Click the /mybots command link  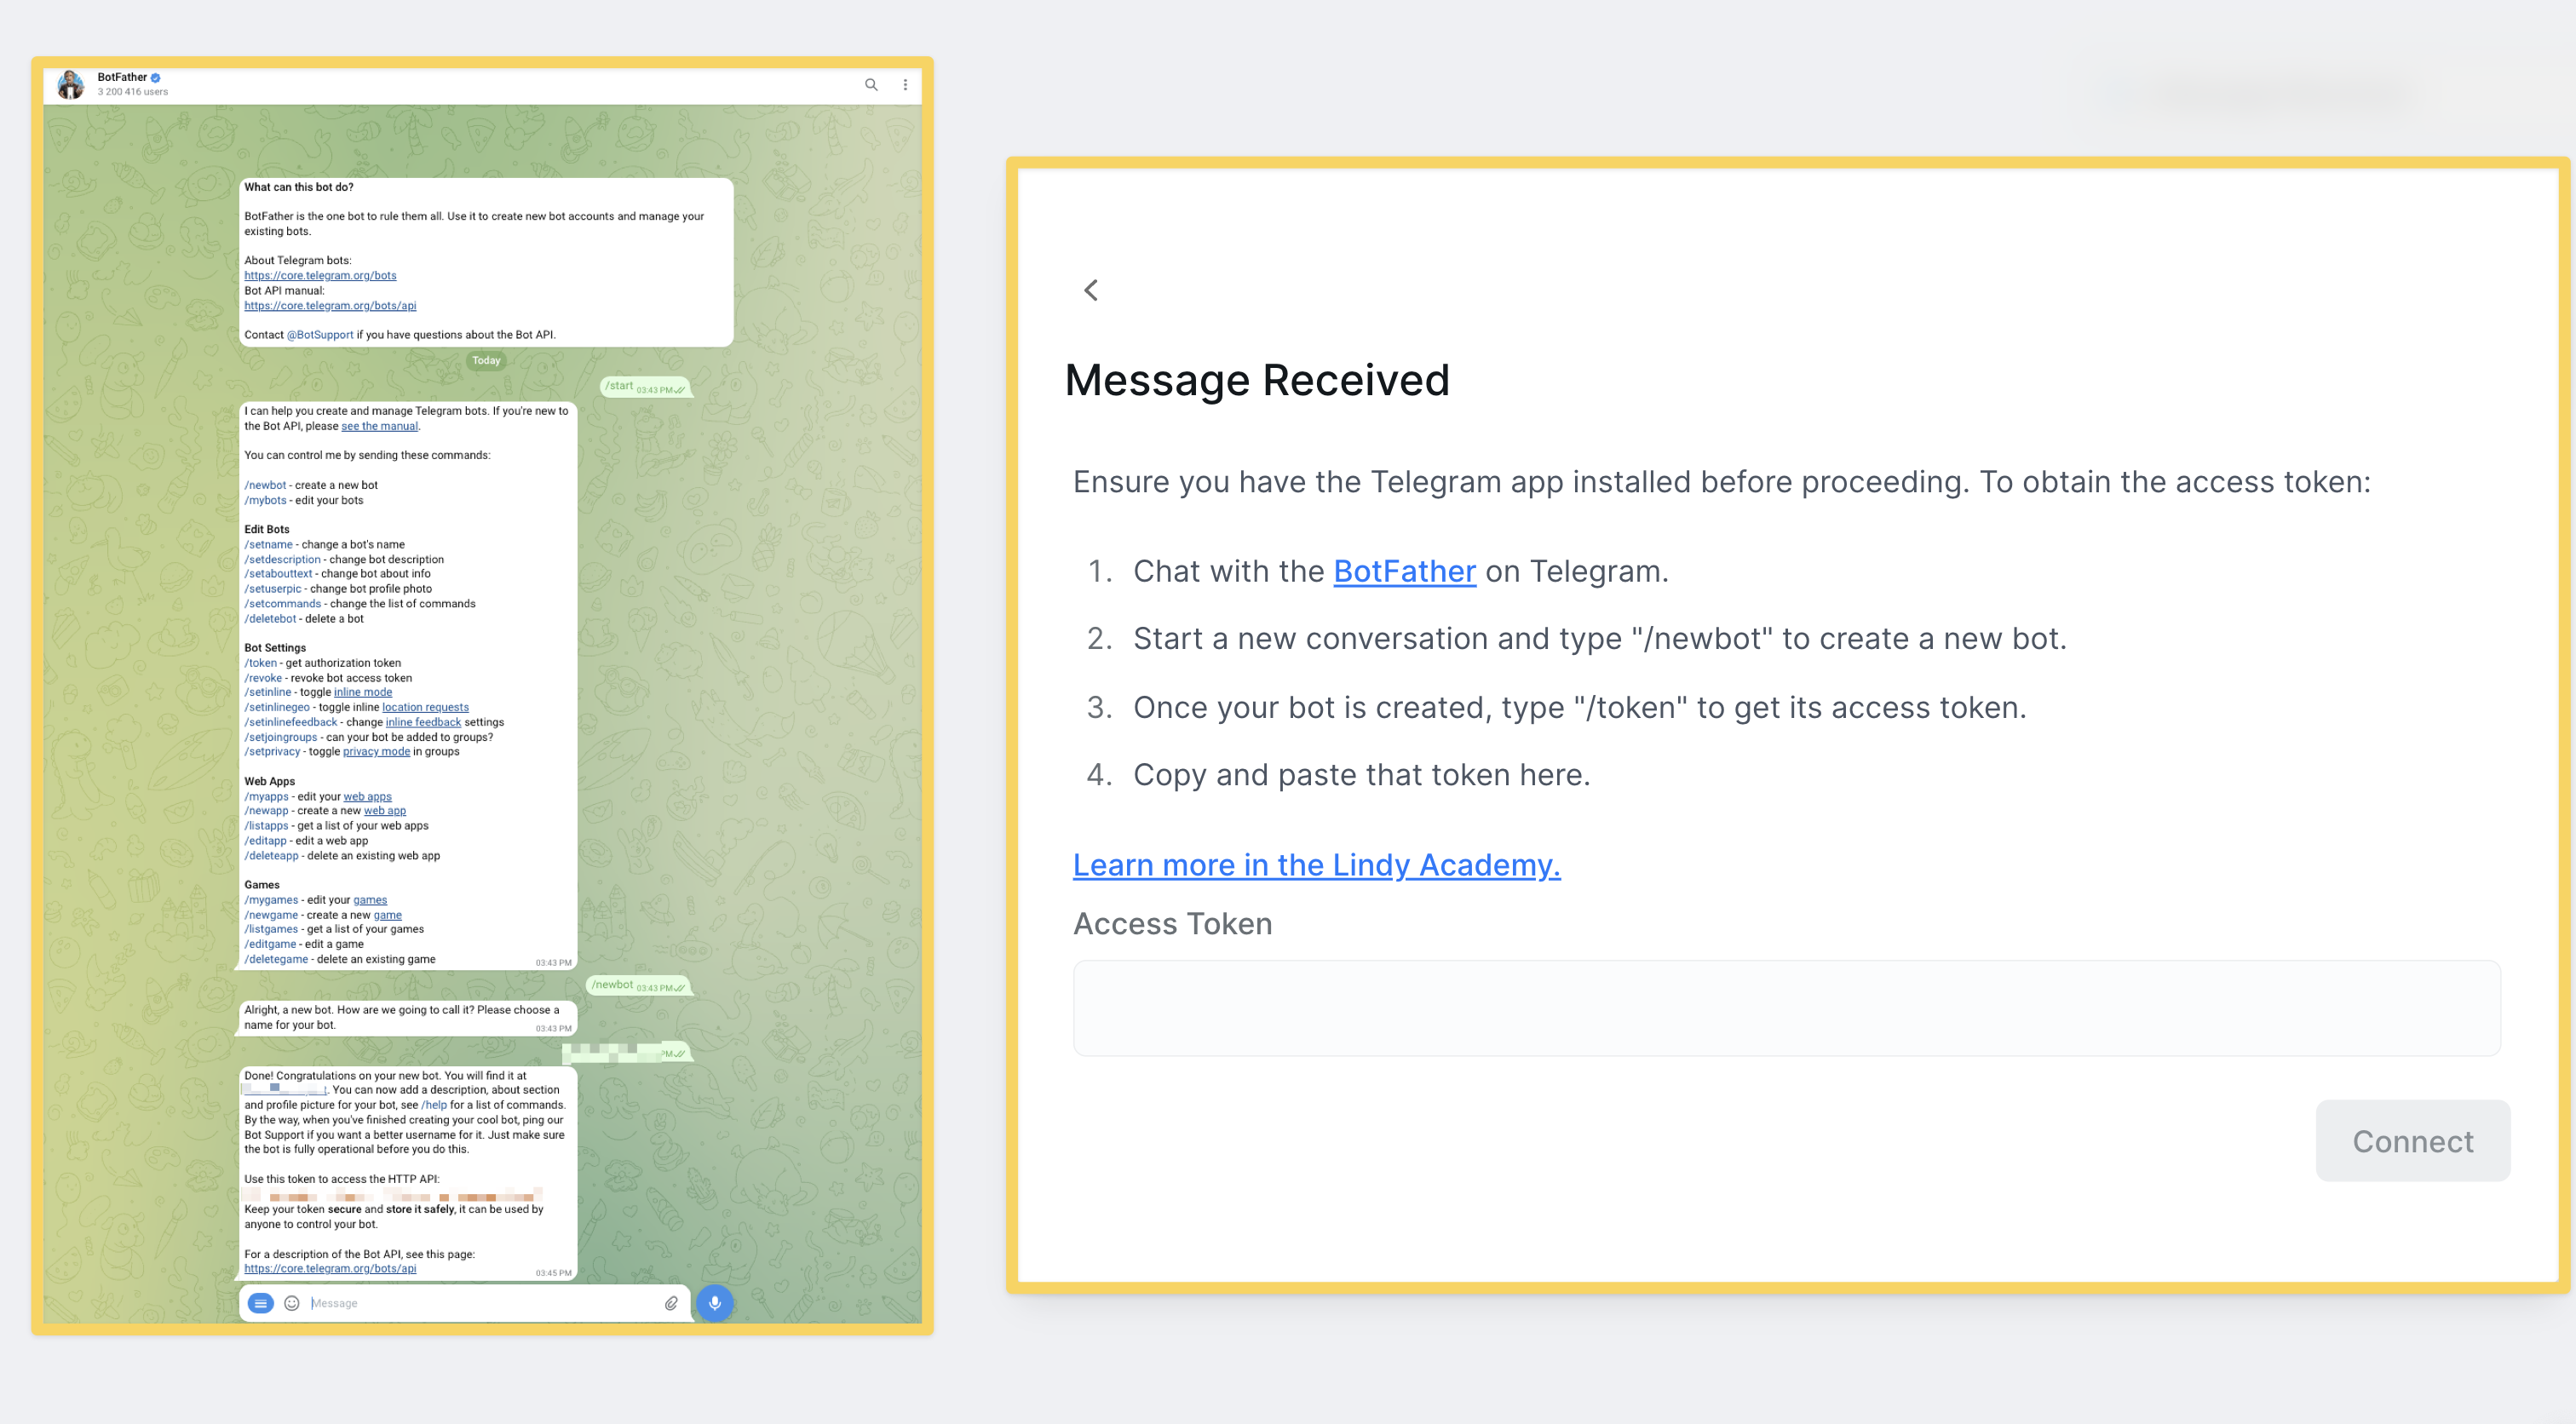coord(265,500)
